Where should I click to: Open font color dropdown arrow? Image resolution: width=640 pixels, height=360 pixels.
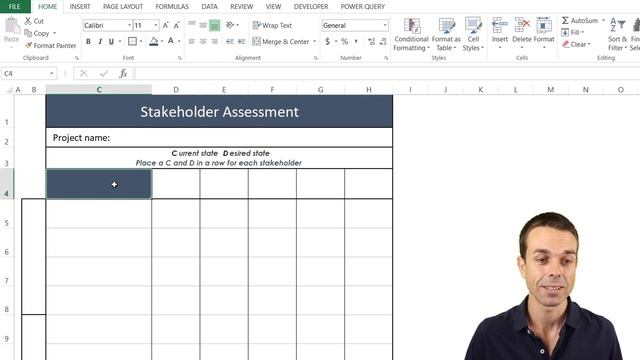179,41
